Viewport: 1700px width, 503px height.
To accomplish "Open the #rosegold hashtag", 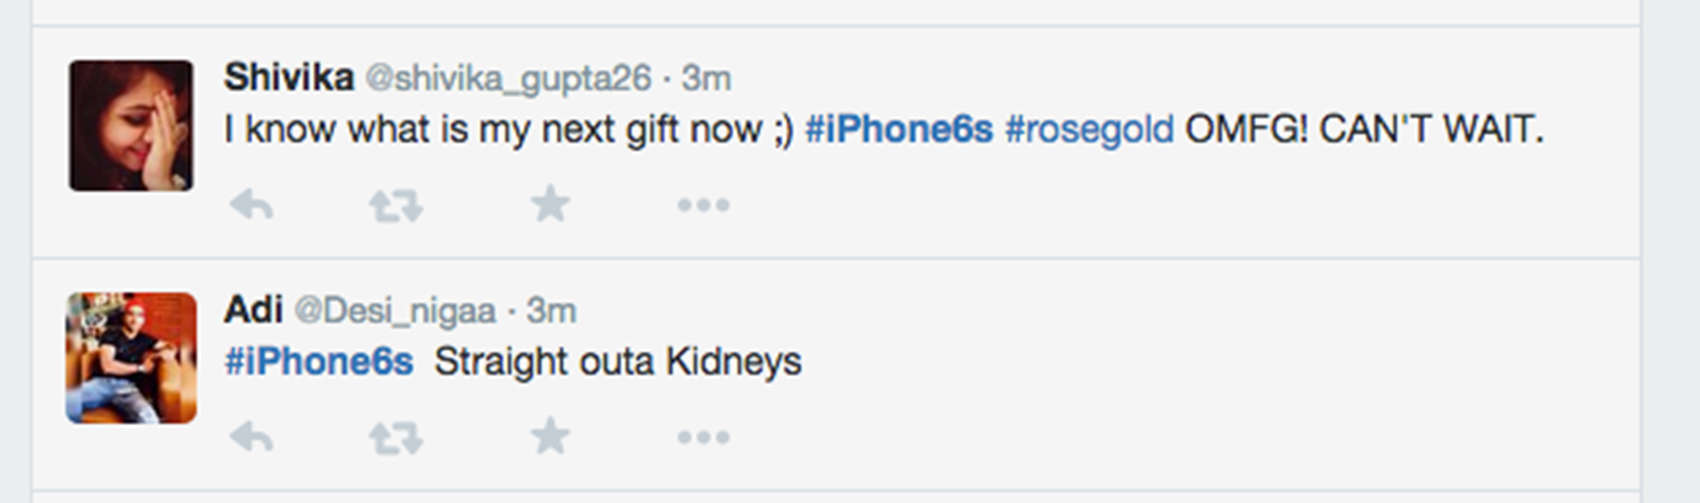I will [1089, 129].
